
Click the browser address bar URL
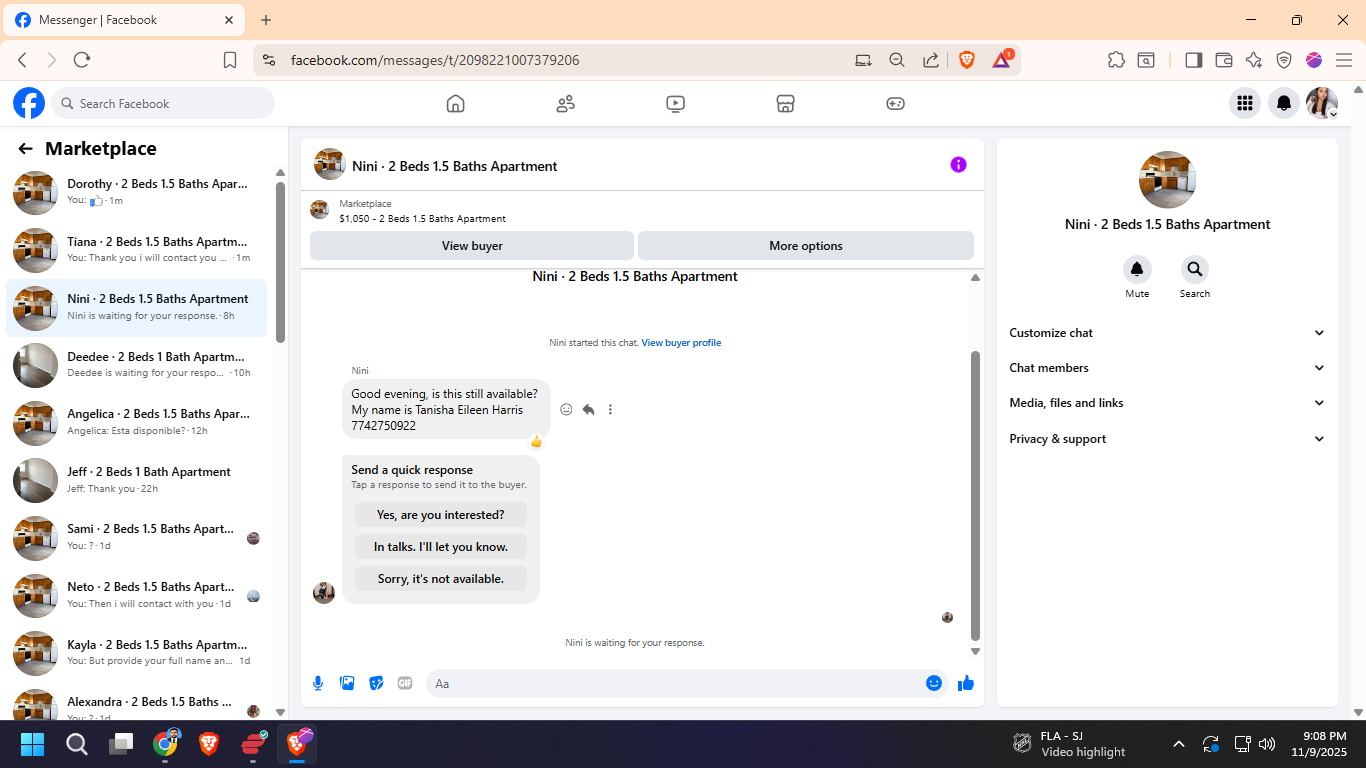(x=435, y=60)
